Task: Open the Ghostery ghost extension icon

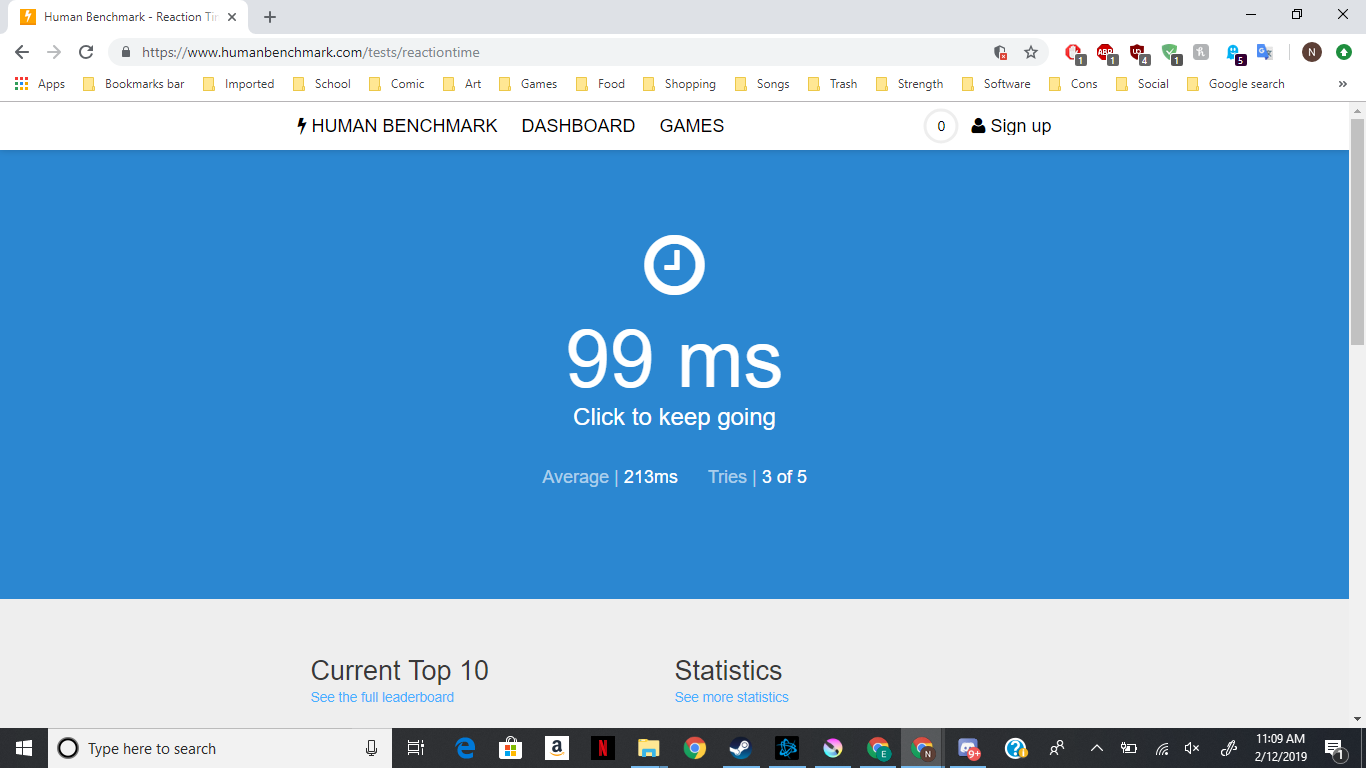Action: [1235, 53]
